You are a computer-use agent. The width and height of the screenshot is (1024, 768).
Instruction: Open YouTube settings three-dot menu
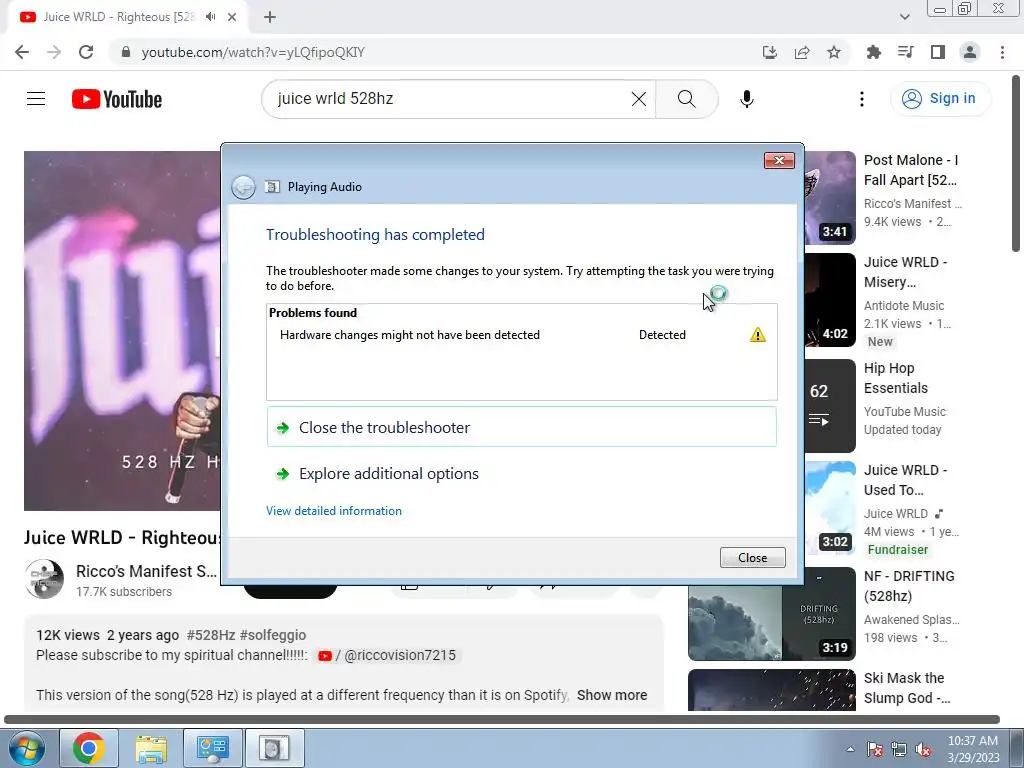(x=861, y=99)
